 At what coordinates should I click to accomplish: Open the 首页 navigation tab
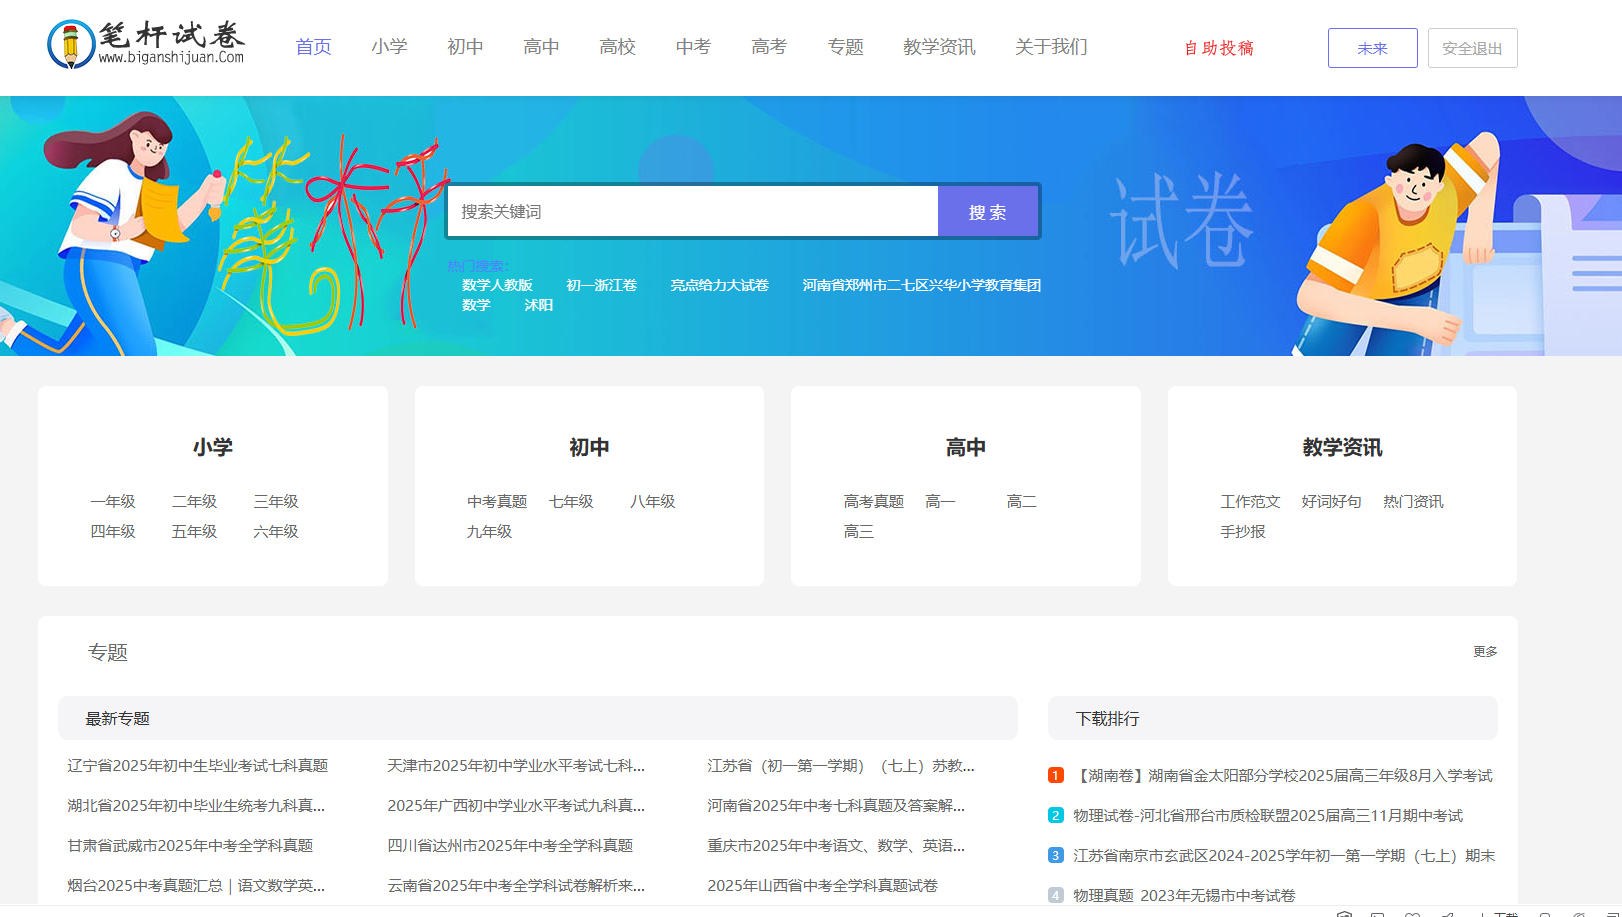313,47
